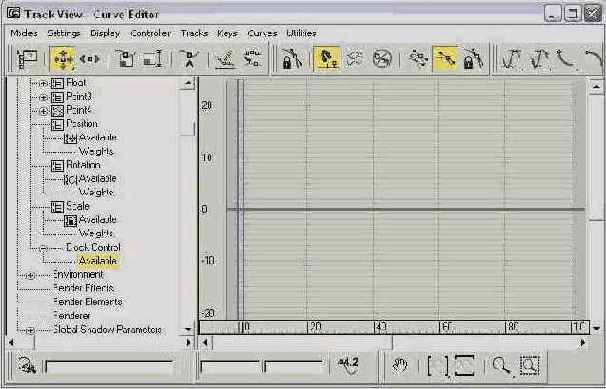The image size is (606, 389).
Task: Open the Display menu
Action: click(105, 33)
